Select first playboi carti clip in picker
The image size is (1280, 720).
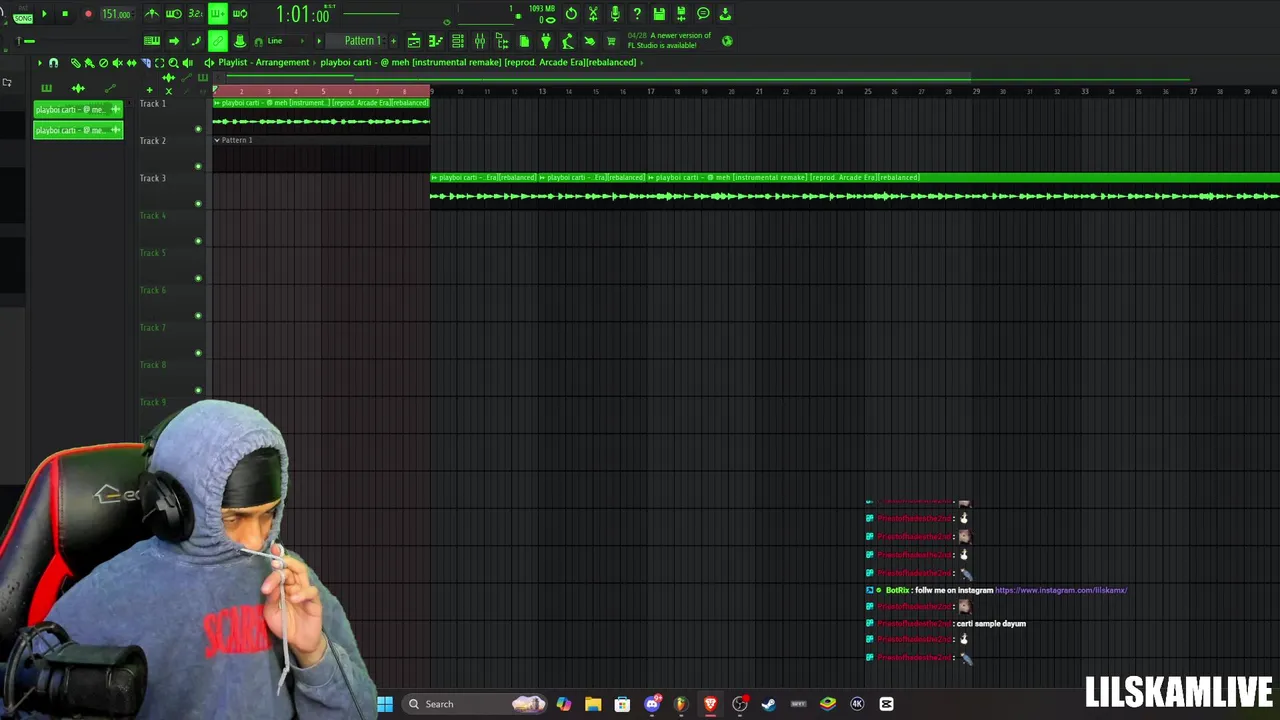coord(78,109)
